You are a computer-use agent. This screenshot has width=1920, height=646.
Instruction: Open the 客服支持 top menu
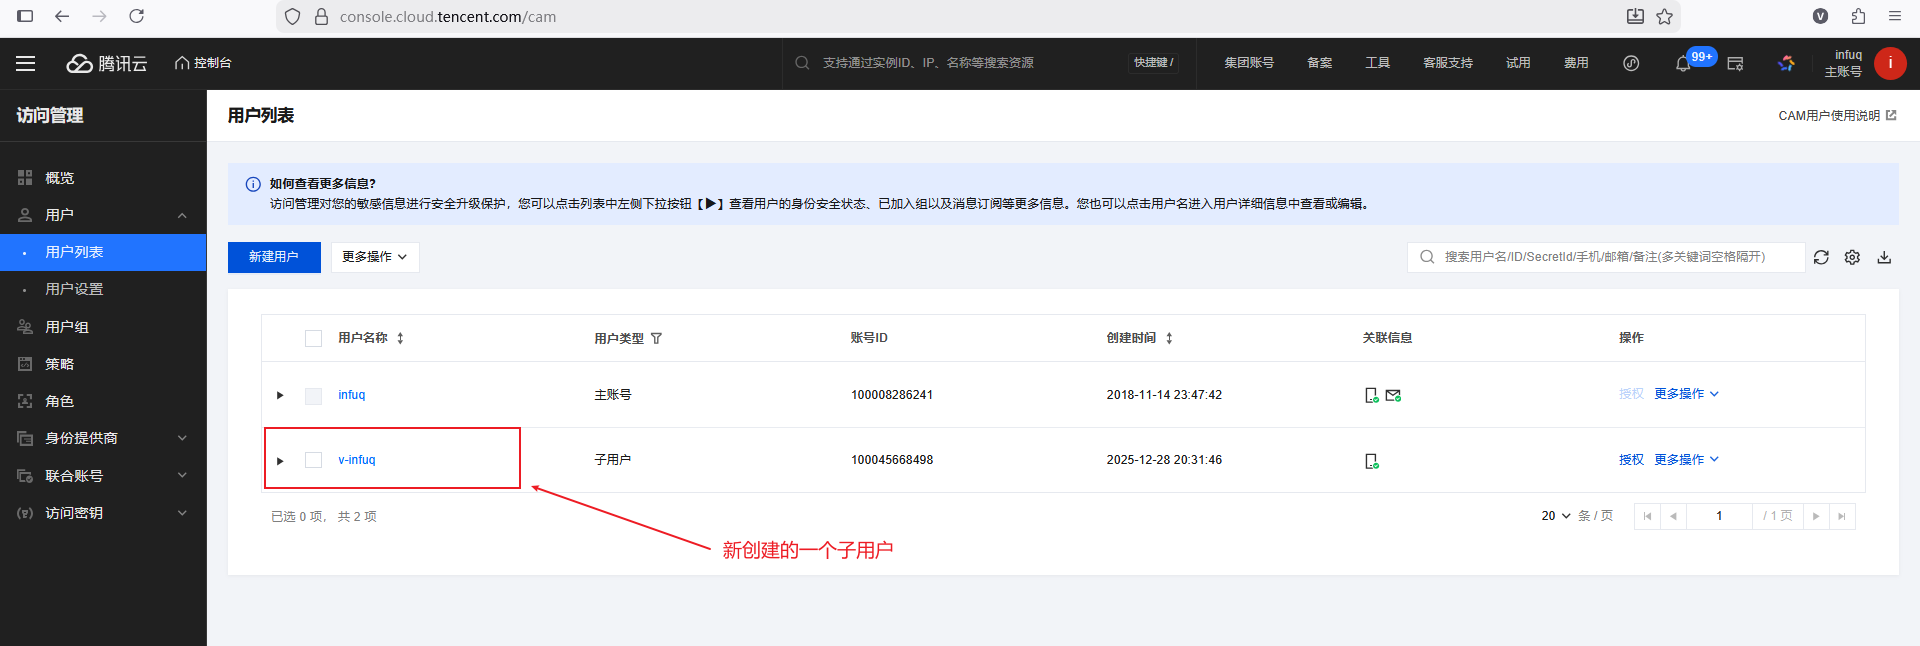[x=1448, y=63]
